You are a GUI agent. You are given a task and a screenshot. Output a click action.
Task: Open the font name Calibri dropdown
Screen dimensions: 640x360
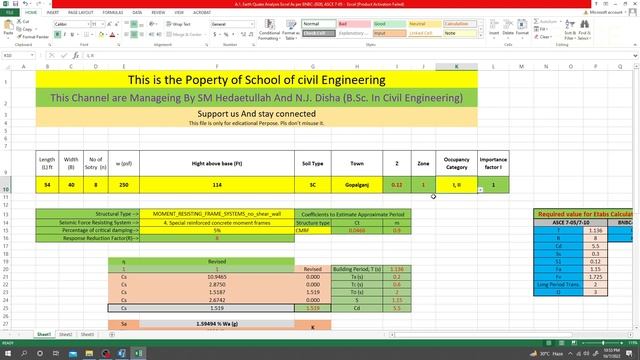88,24
